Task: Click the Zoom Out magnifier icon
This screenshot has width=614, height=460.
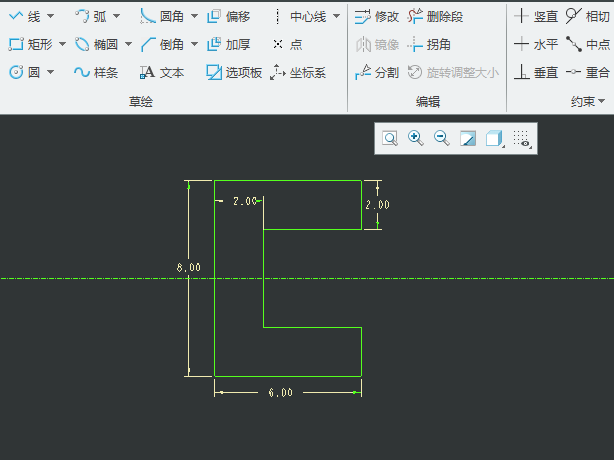Action: [x=442, y=138]
